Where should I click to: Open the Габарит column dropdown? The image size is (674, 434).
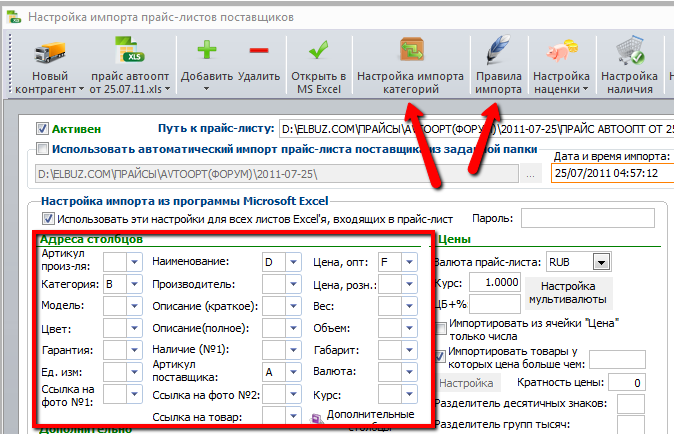(409, 350)
